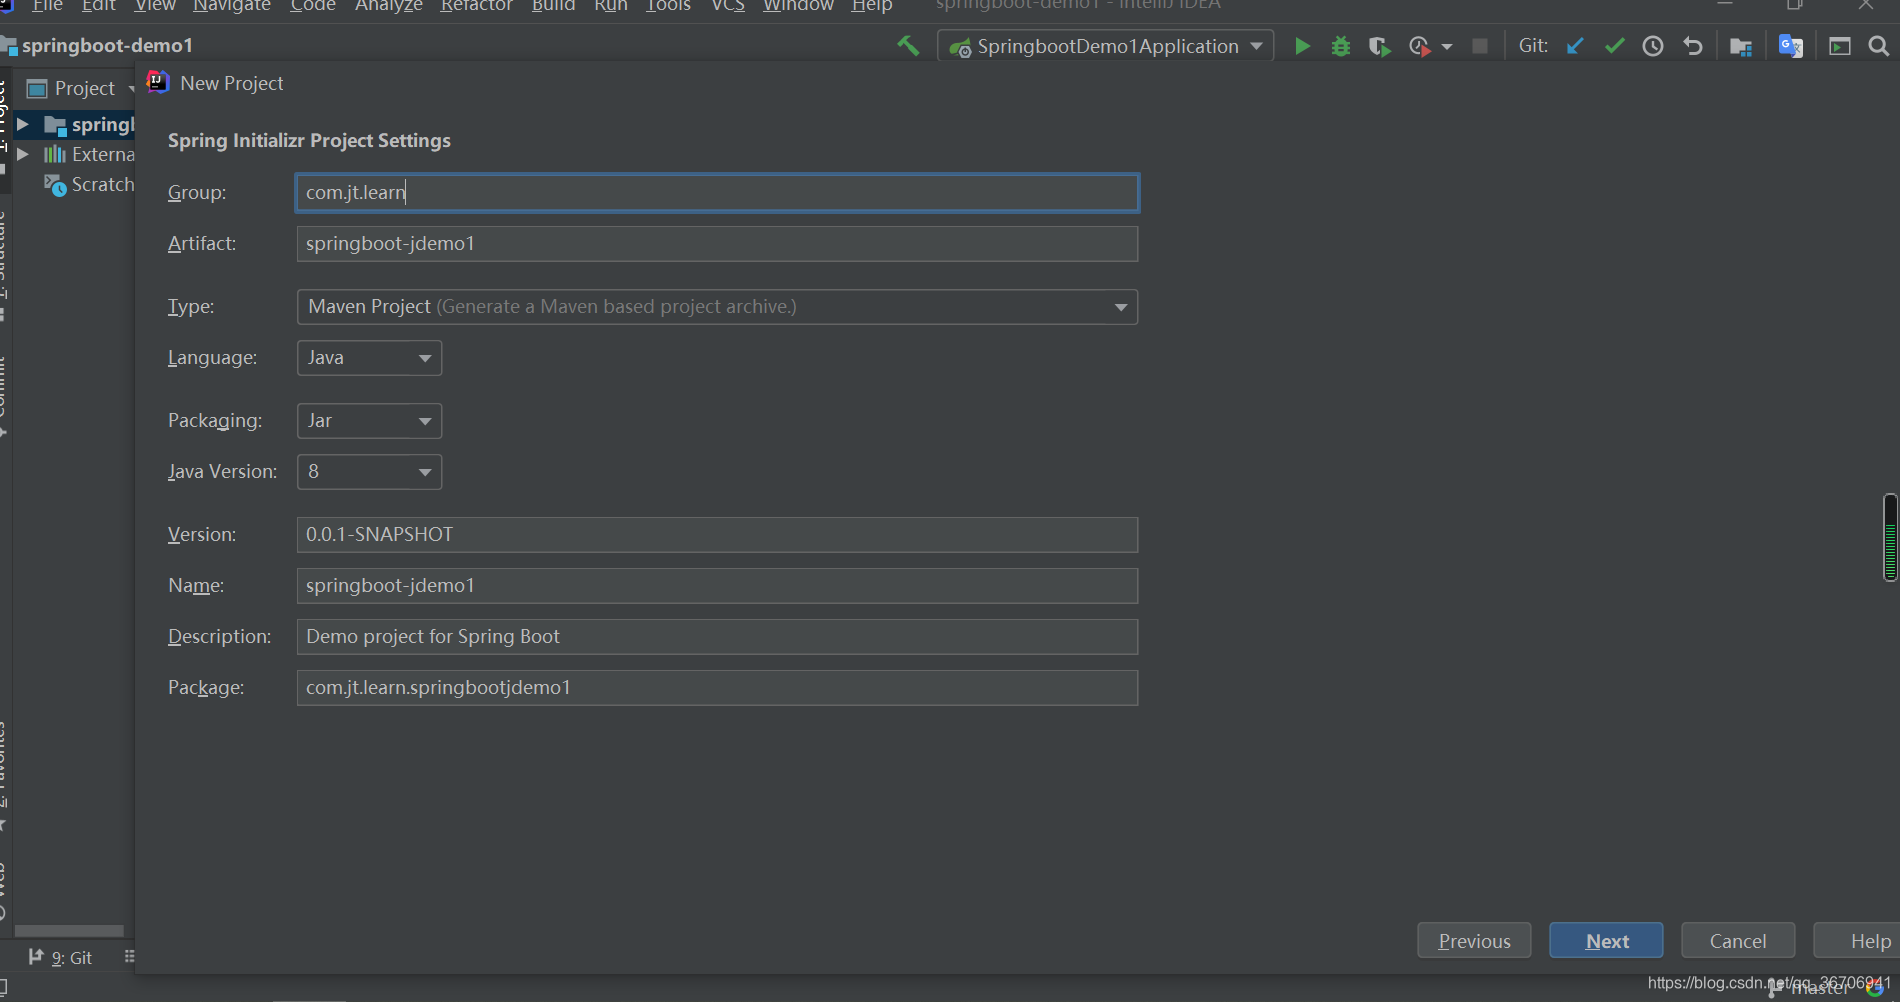Click Git Rollback undo arrow icon
Image resolution: width=1900 pixels, height=1002 pixels.
coord(1692,46)
